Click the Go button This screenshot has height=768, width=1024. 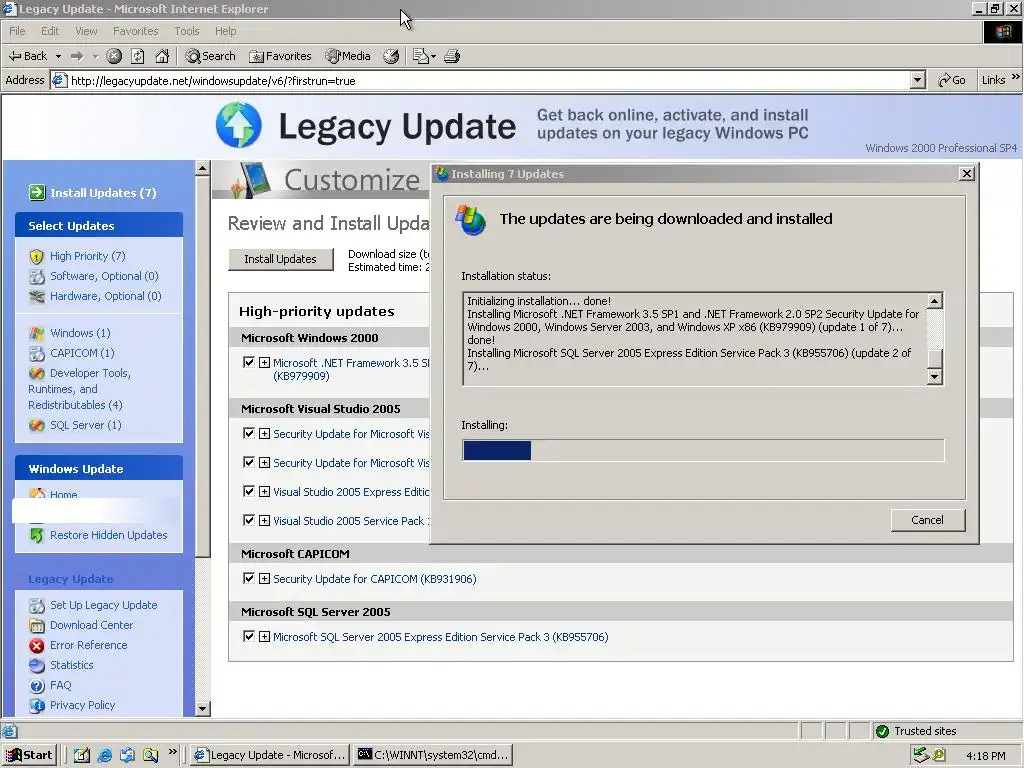[x=952, y=80]
